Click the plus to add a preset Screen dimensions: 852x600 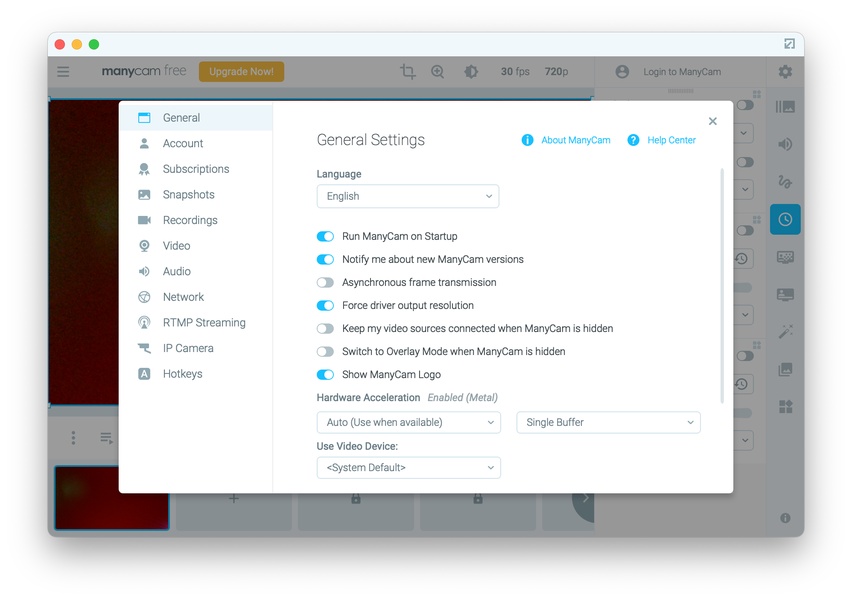tap(234, 498)
